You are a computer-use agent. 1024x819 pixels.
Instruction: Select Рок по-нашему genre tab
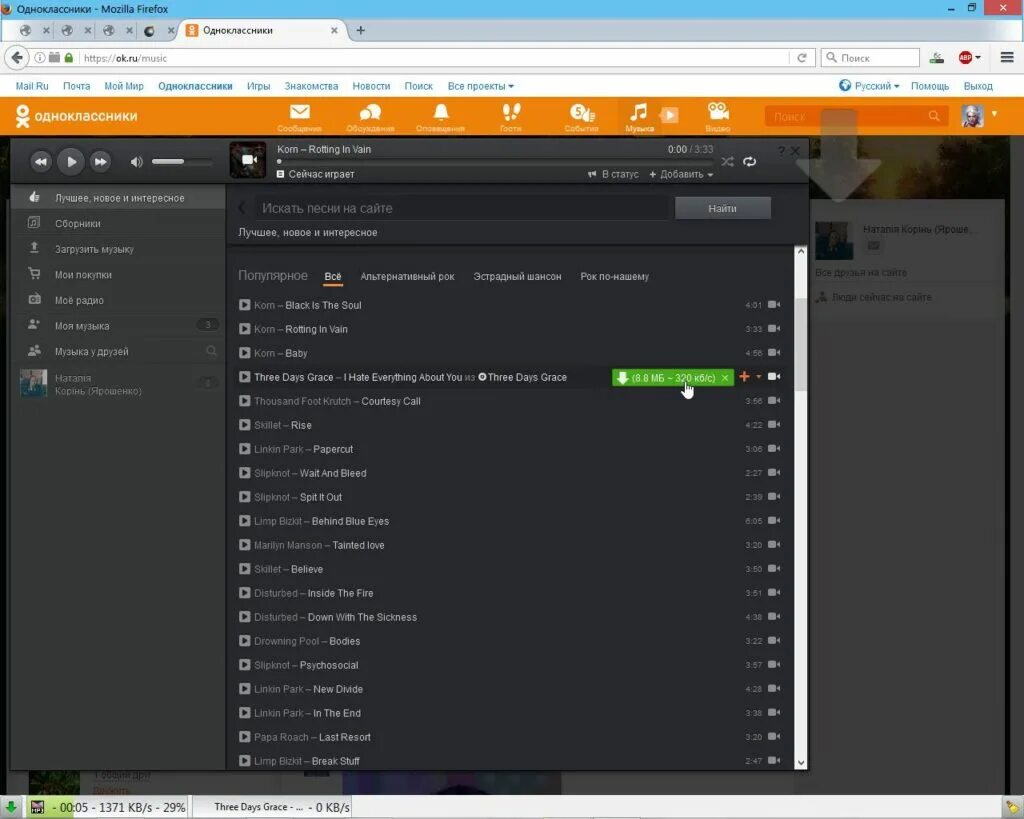pos(615,276)
